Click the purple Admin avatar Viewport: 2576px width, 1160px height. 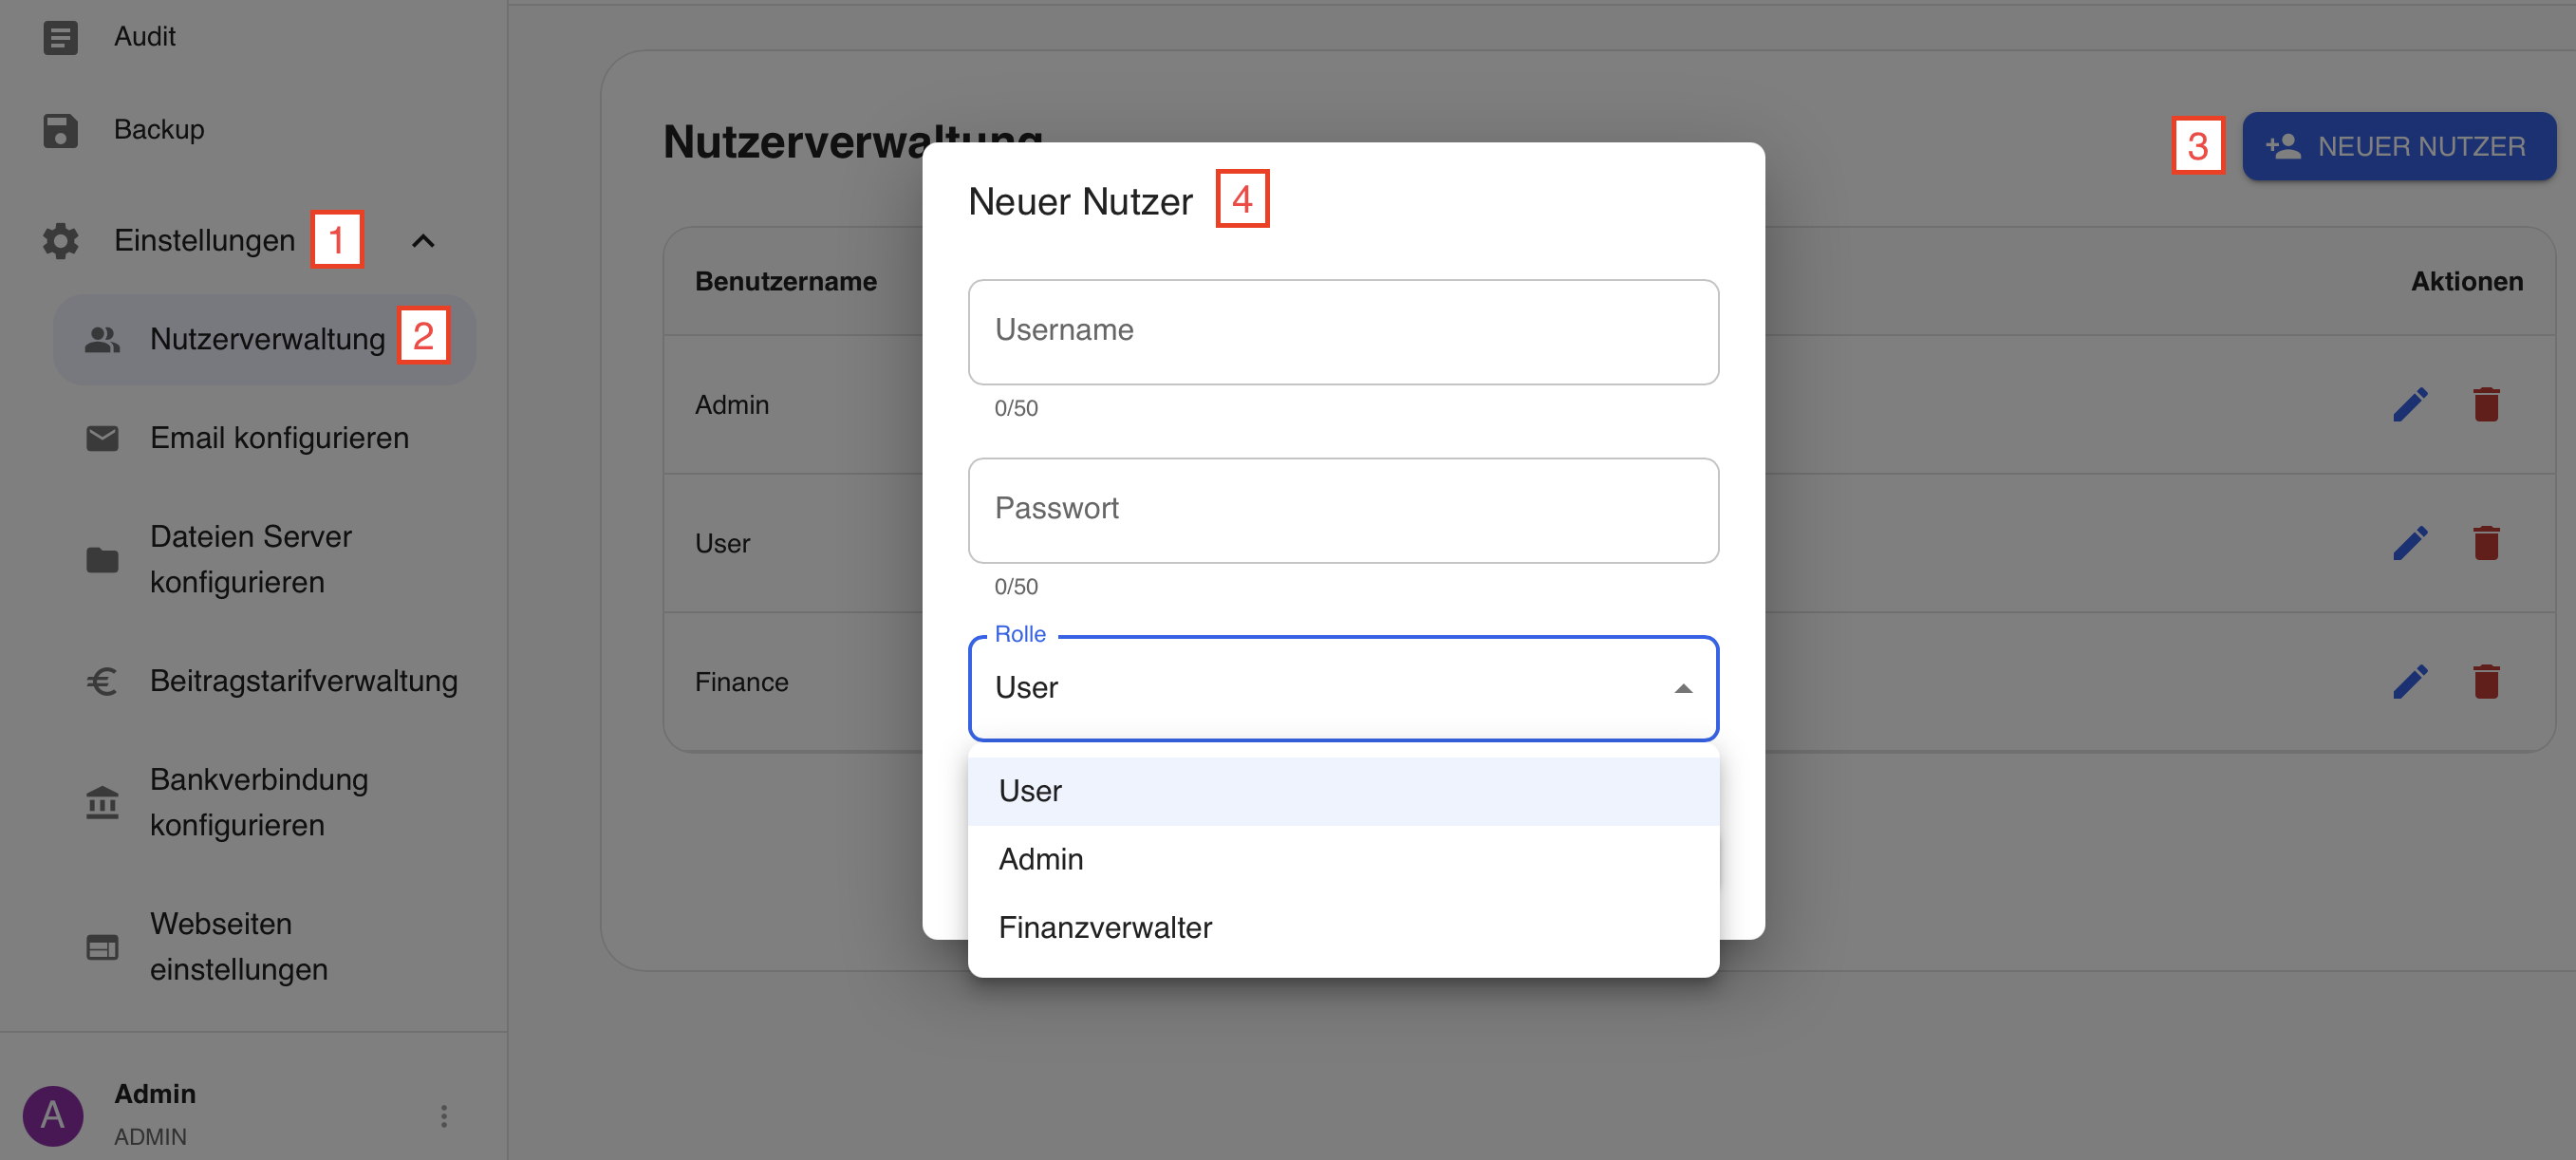point(53,1115)
